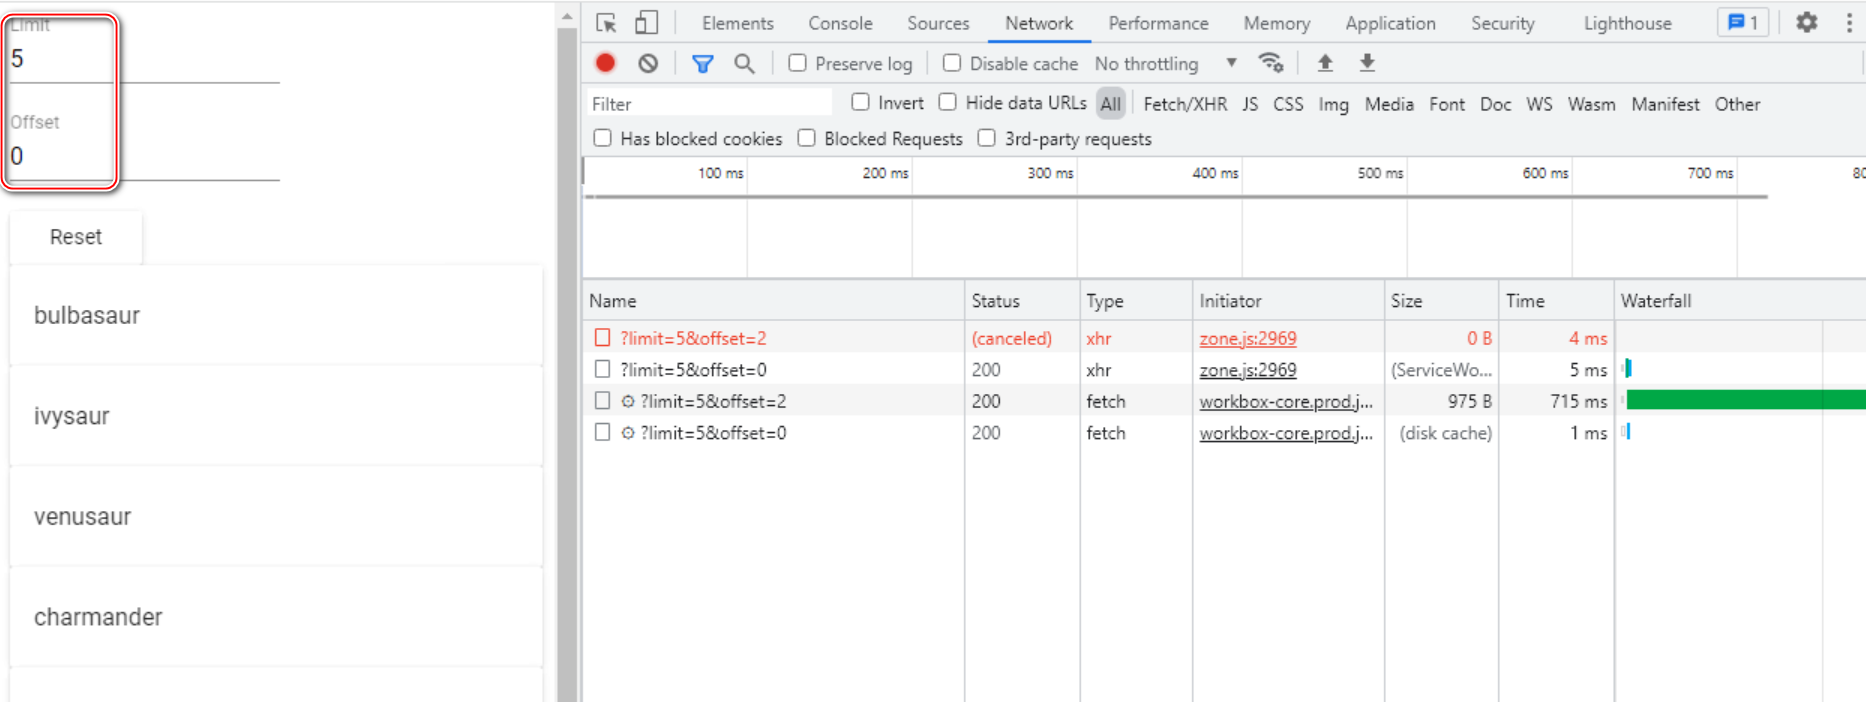Select the charmander list card
Screen dimensions: 1866x702
click(276, 617)
